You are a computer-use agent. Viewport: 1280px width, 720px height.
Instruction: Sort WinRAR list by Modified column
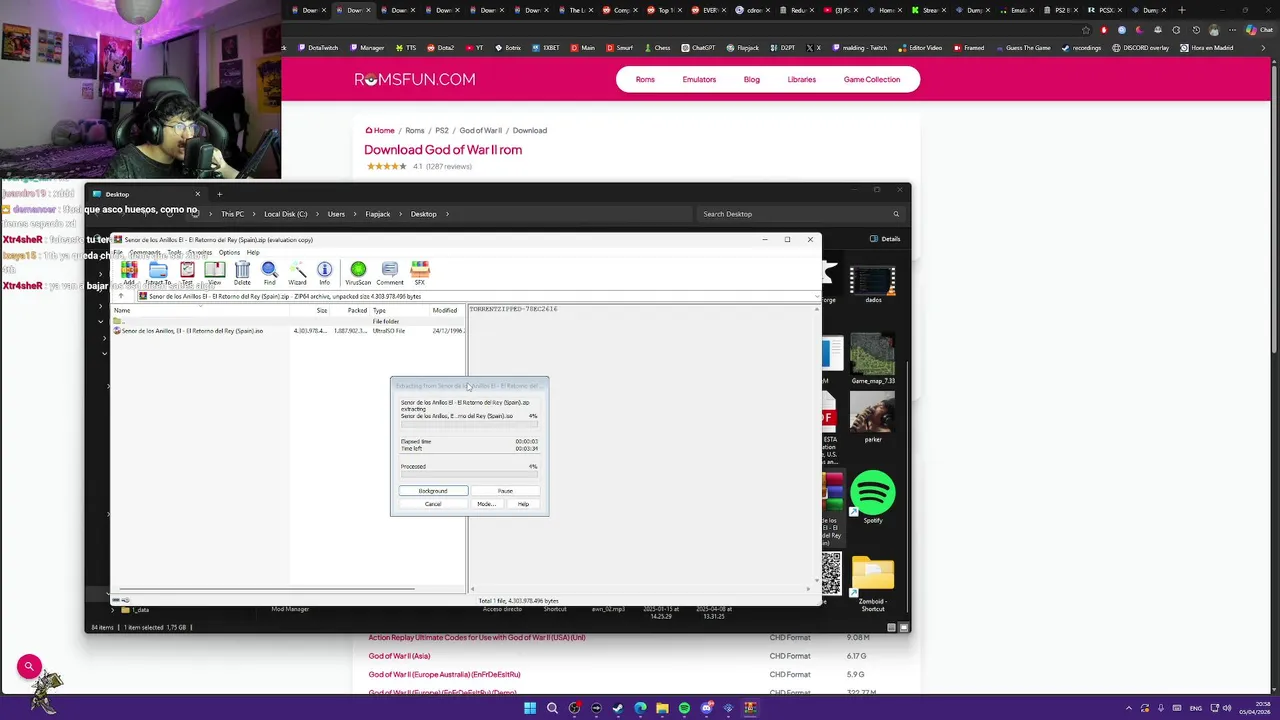pyautogui.click(x=446, y=310)
